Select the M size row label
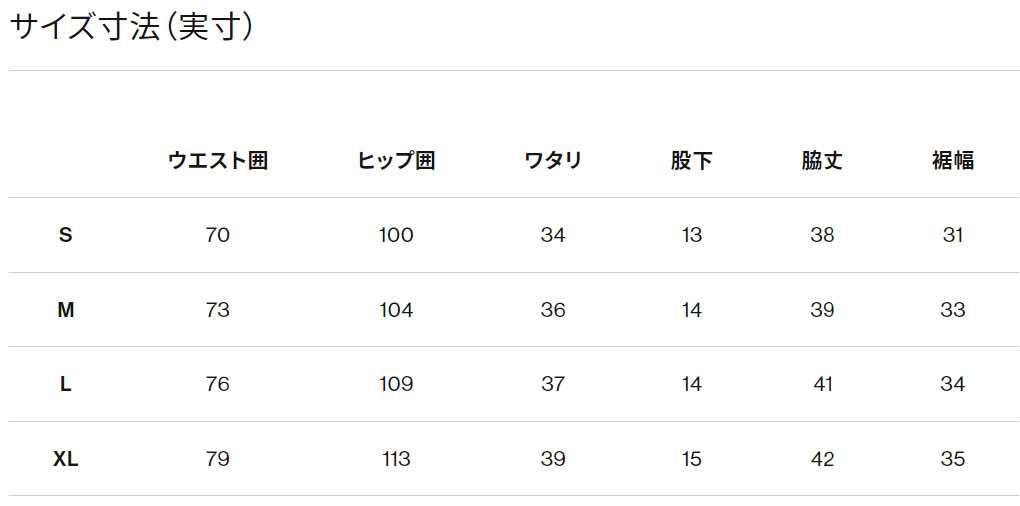Viewport: 1020px width, 506px height. pos(66,310)
